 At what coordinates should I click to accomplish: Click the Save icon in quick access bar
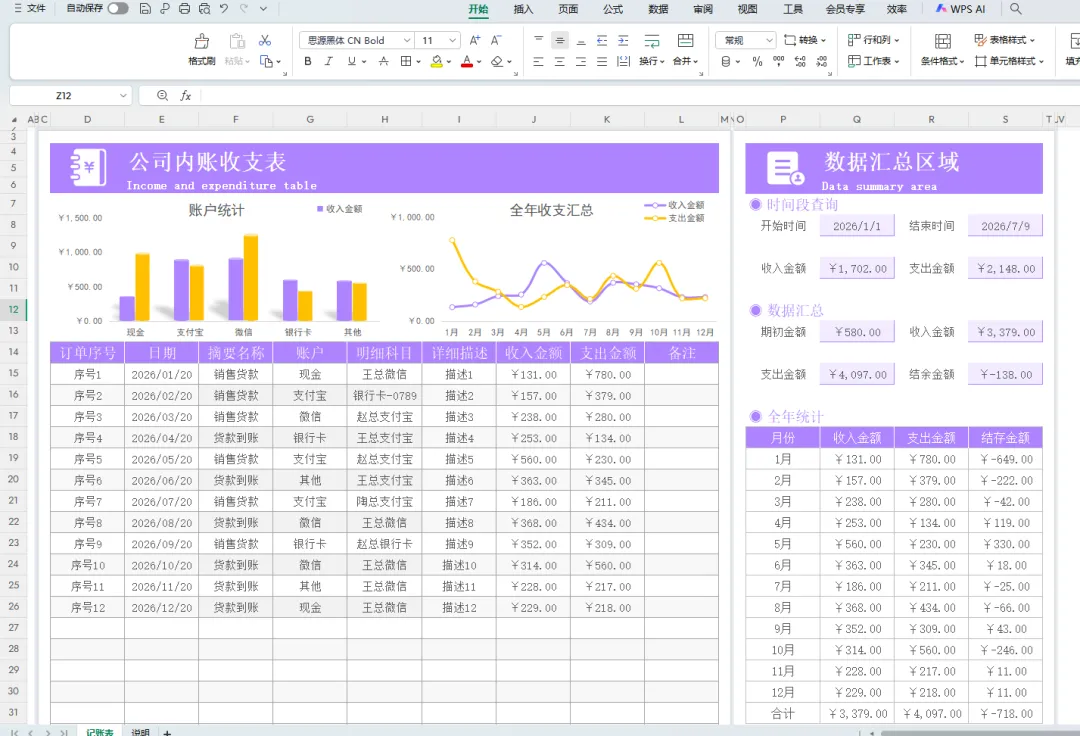[x=145, y=9]
